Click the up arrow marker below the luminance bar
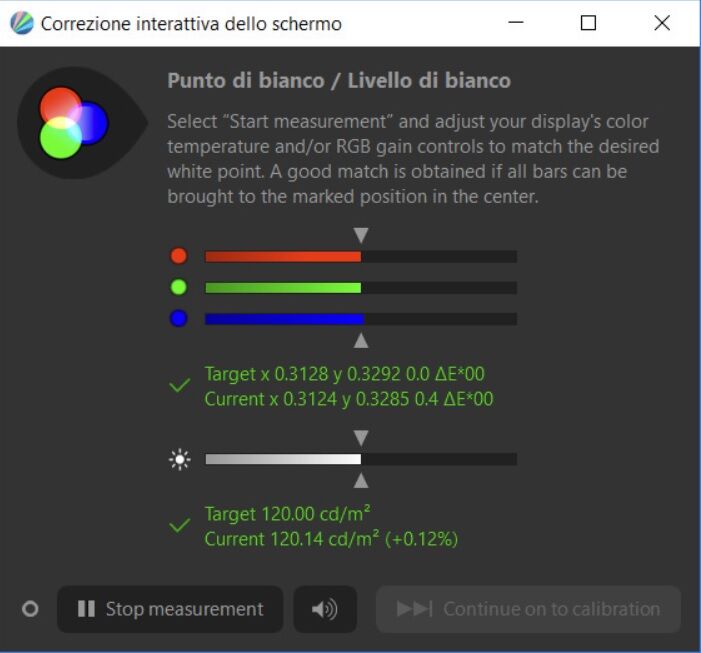 [361, 480]
